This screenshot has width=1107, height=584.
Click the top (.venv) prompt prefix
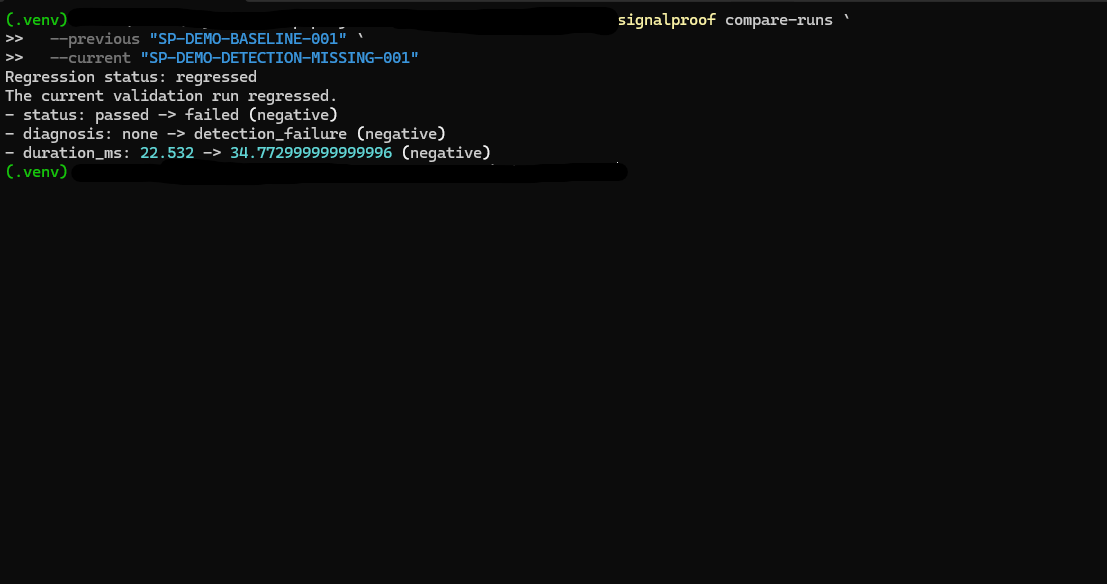pyautogui.click(x=36, y=20)
